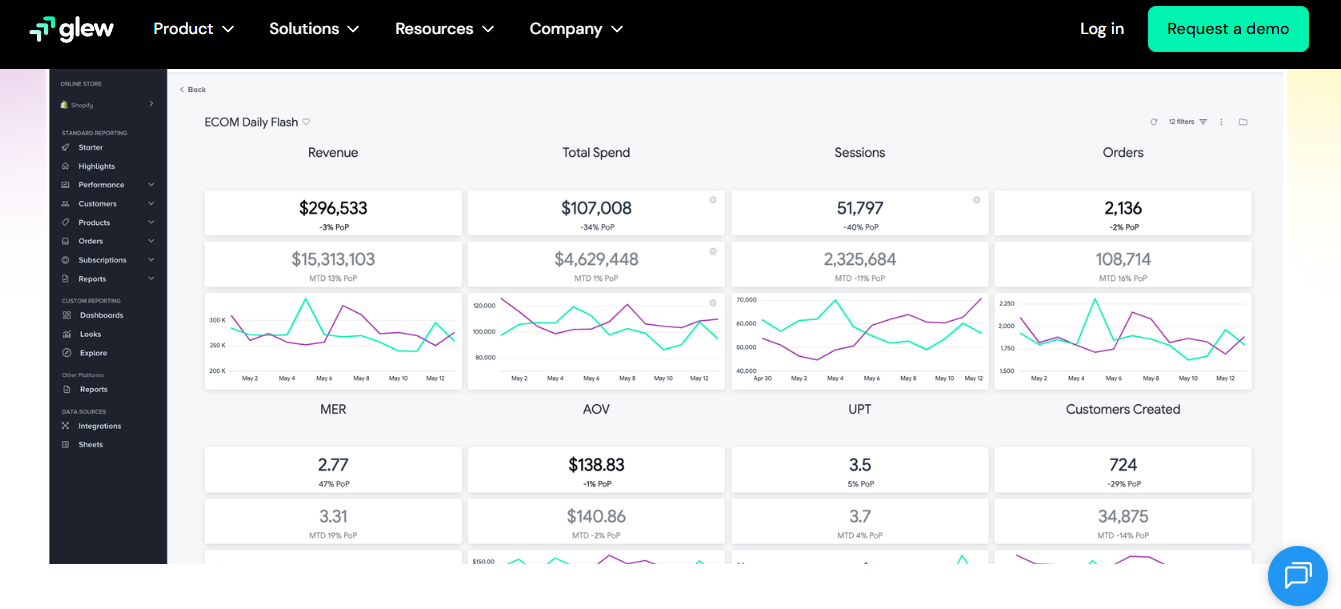Click the Sheets icon in sidebar
The image size is (1341, 609).
click(x=66, y=444)
